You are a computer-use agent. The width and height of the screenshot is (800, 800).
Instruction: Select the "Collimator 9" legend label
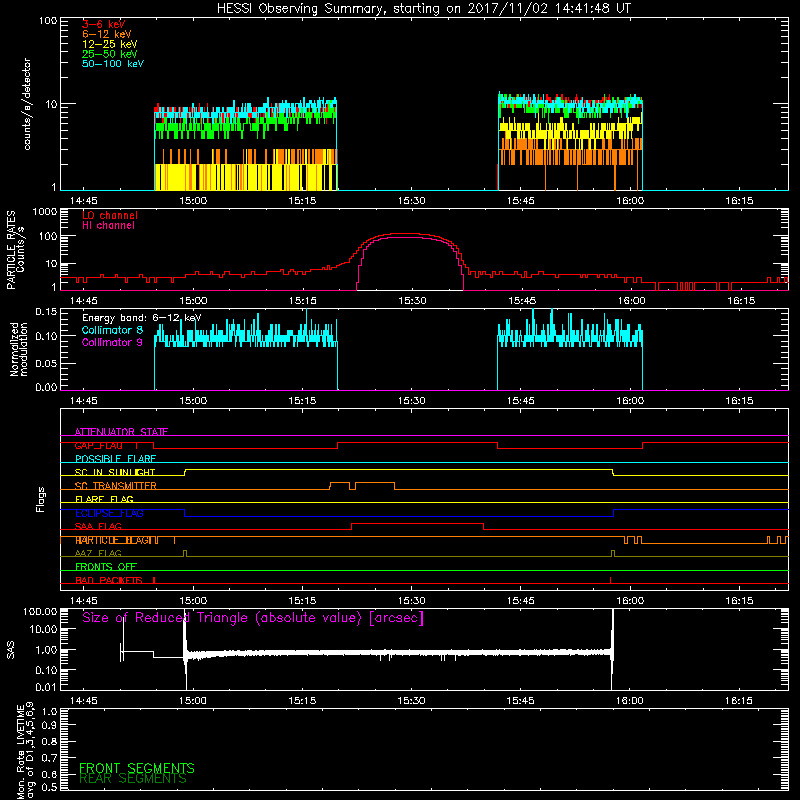click(112, 342)
